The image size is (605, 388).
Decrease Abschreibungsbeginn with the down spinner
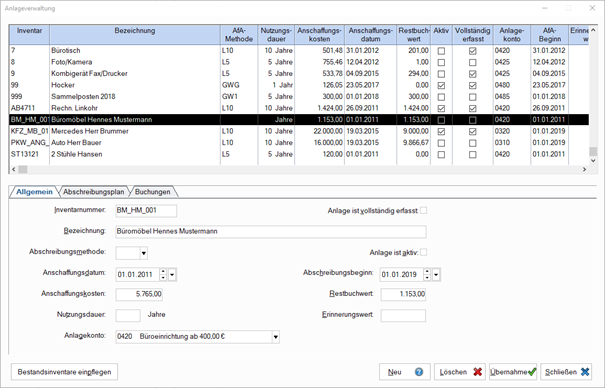[427, 278]
